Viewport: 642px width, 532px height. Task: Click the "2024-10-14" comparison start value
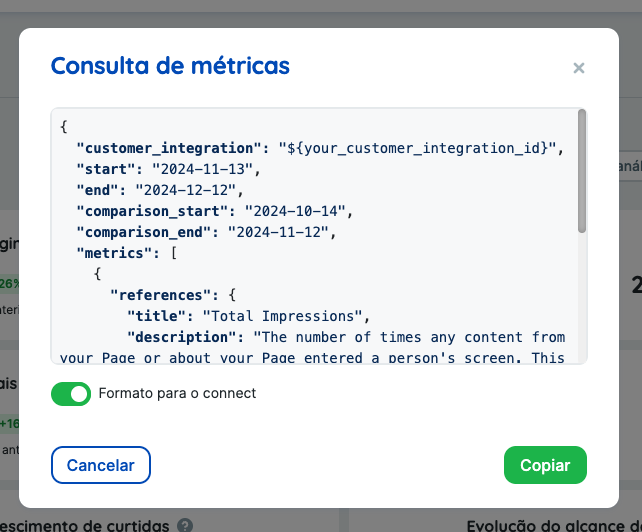pyautogui.click(x=295, y=211)
